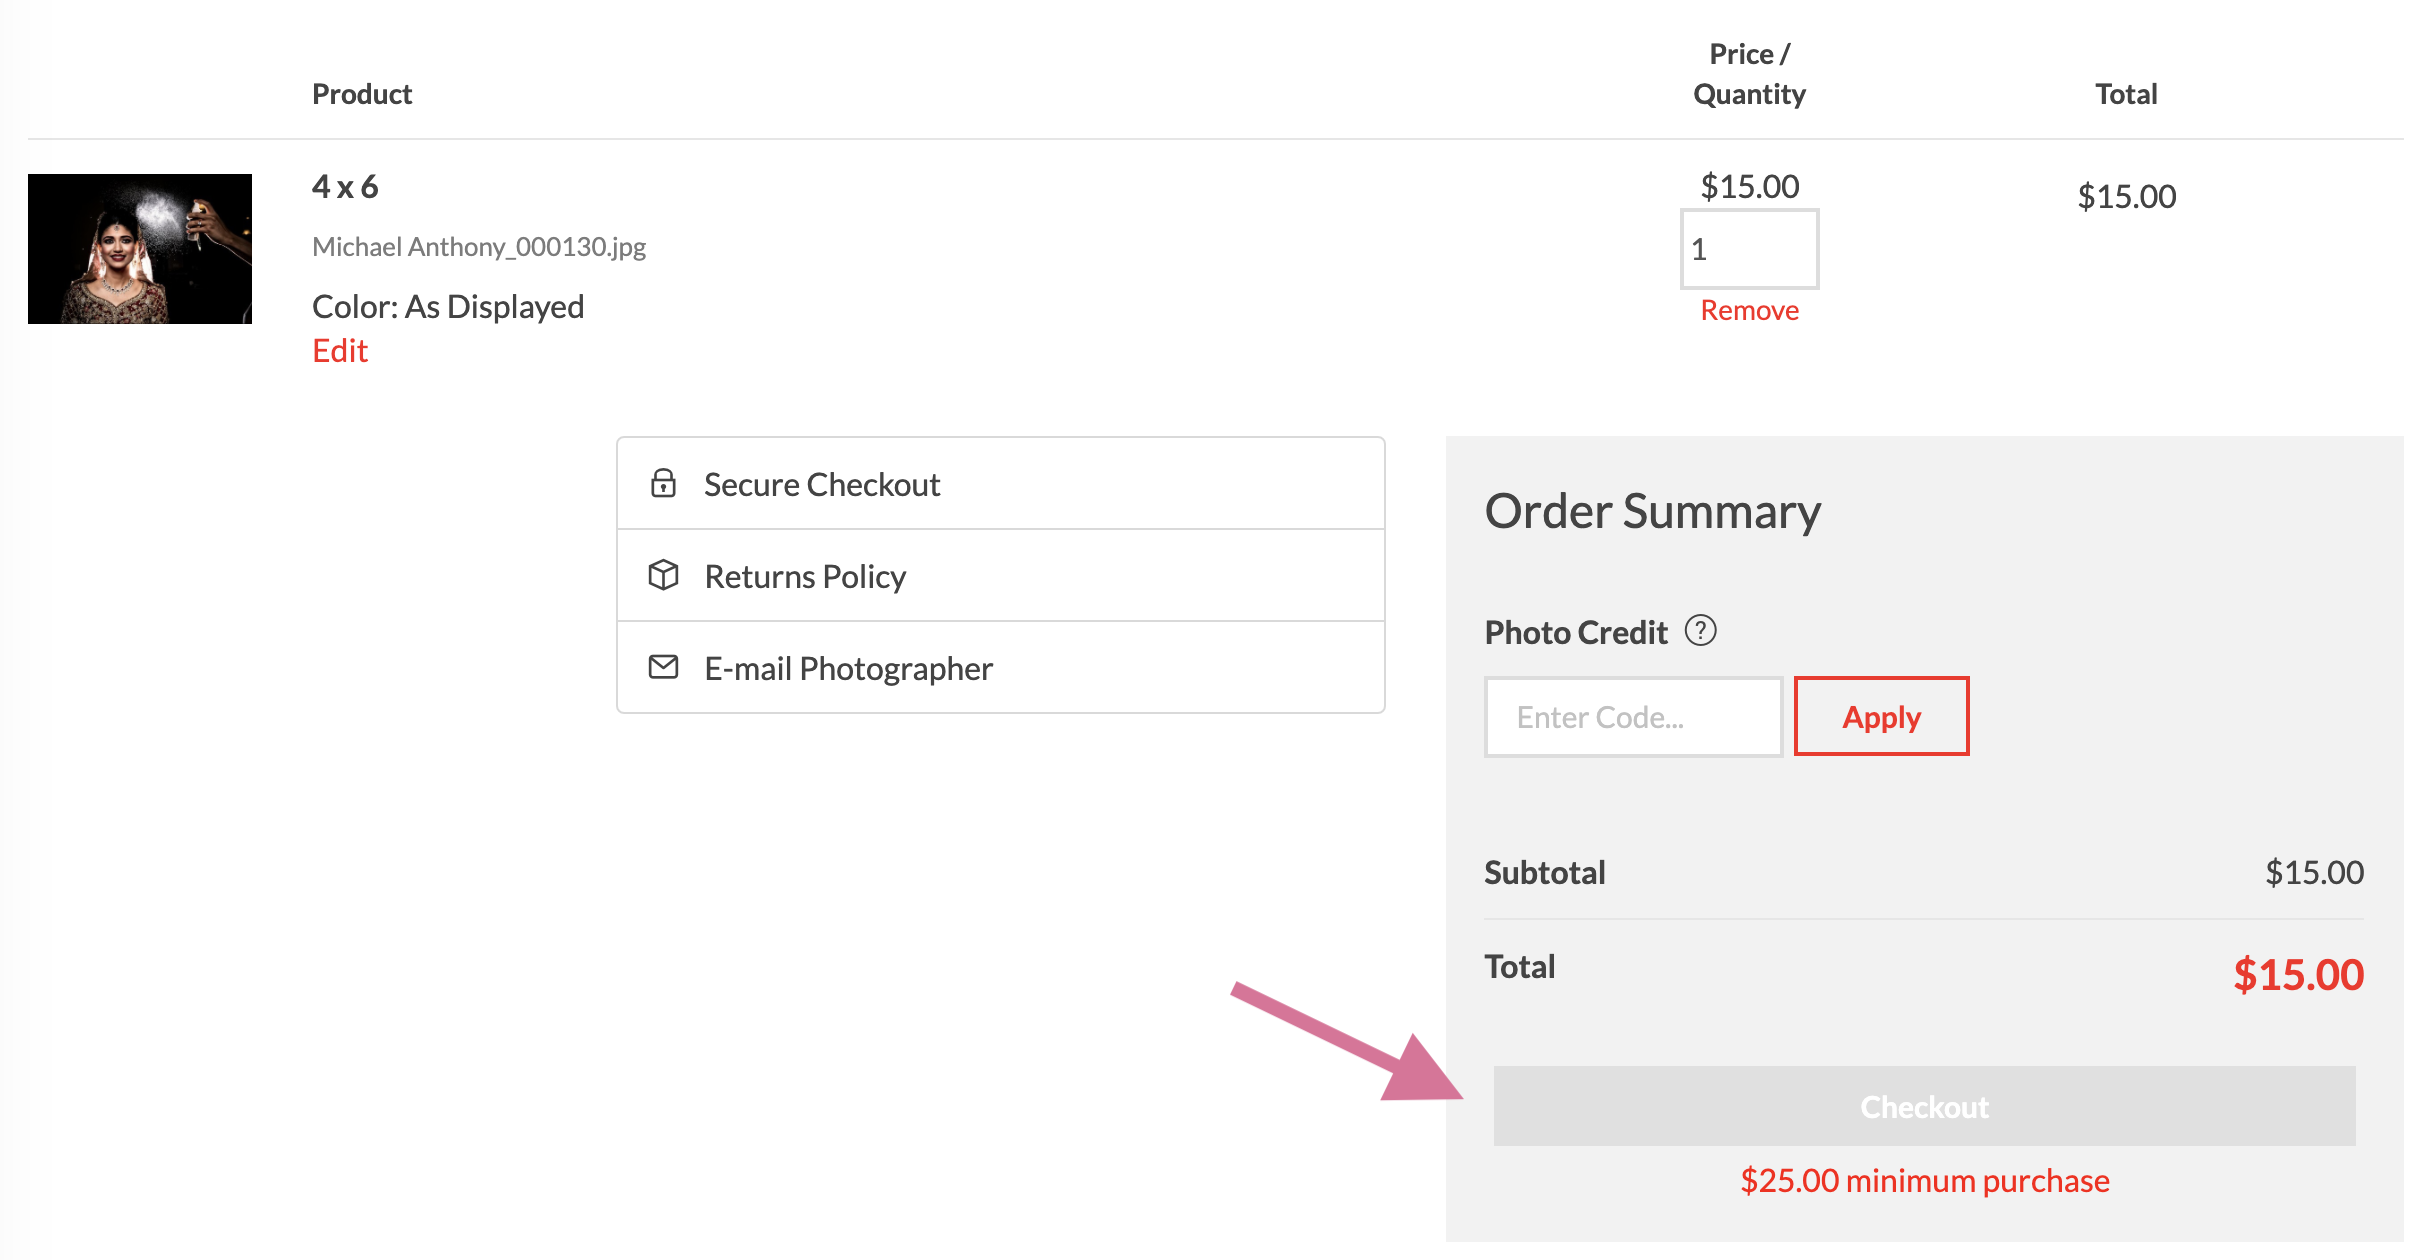Click the 4 x 6 product title
2428x1260 pixels.
[x=345, y=187]
